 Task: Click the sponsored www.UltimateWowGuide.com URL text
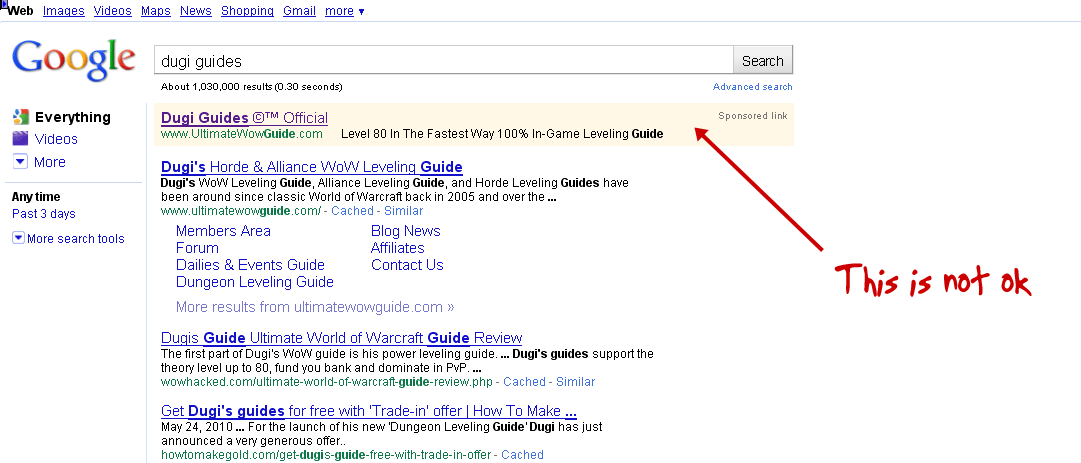tap(242, 134)
